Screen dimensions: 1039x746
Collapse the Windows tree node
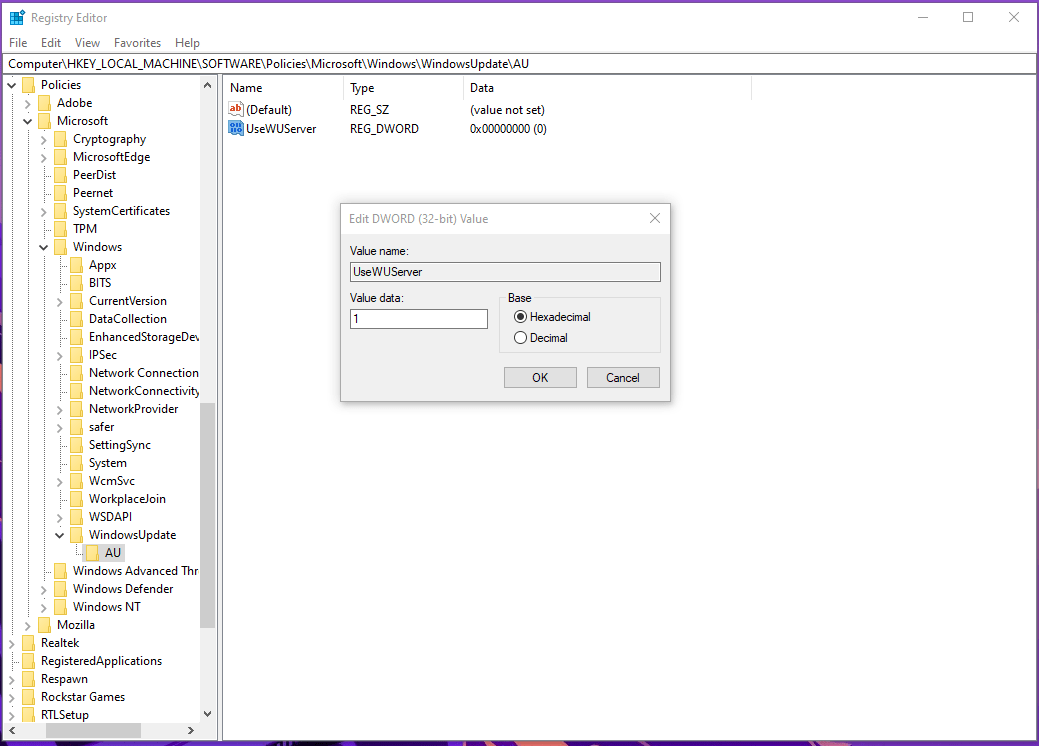[44, 247]
